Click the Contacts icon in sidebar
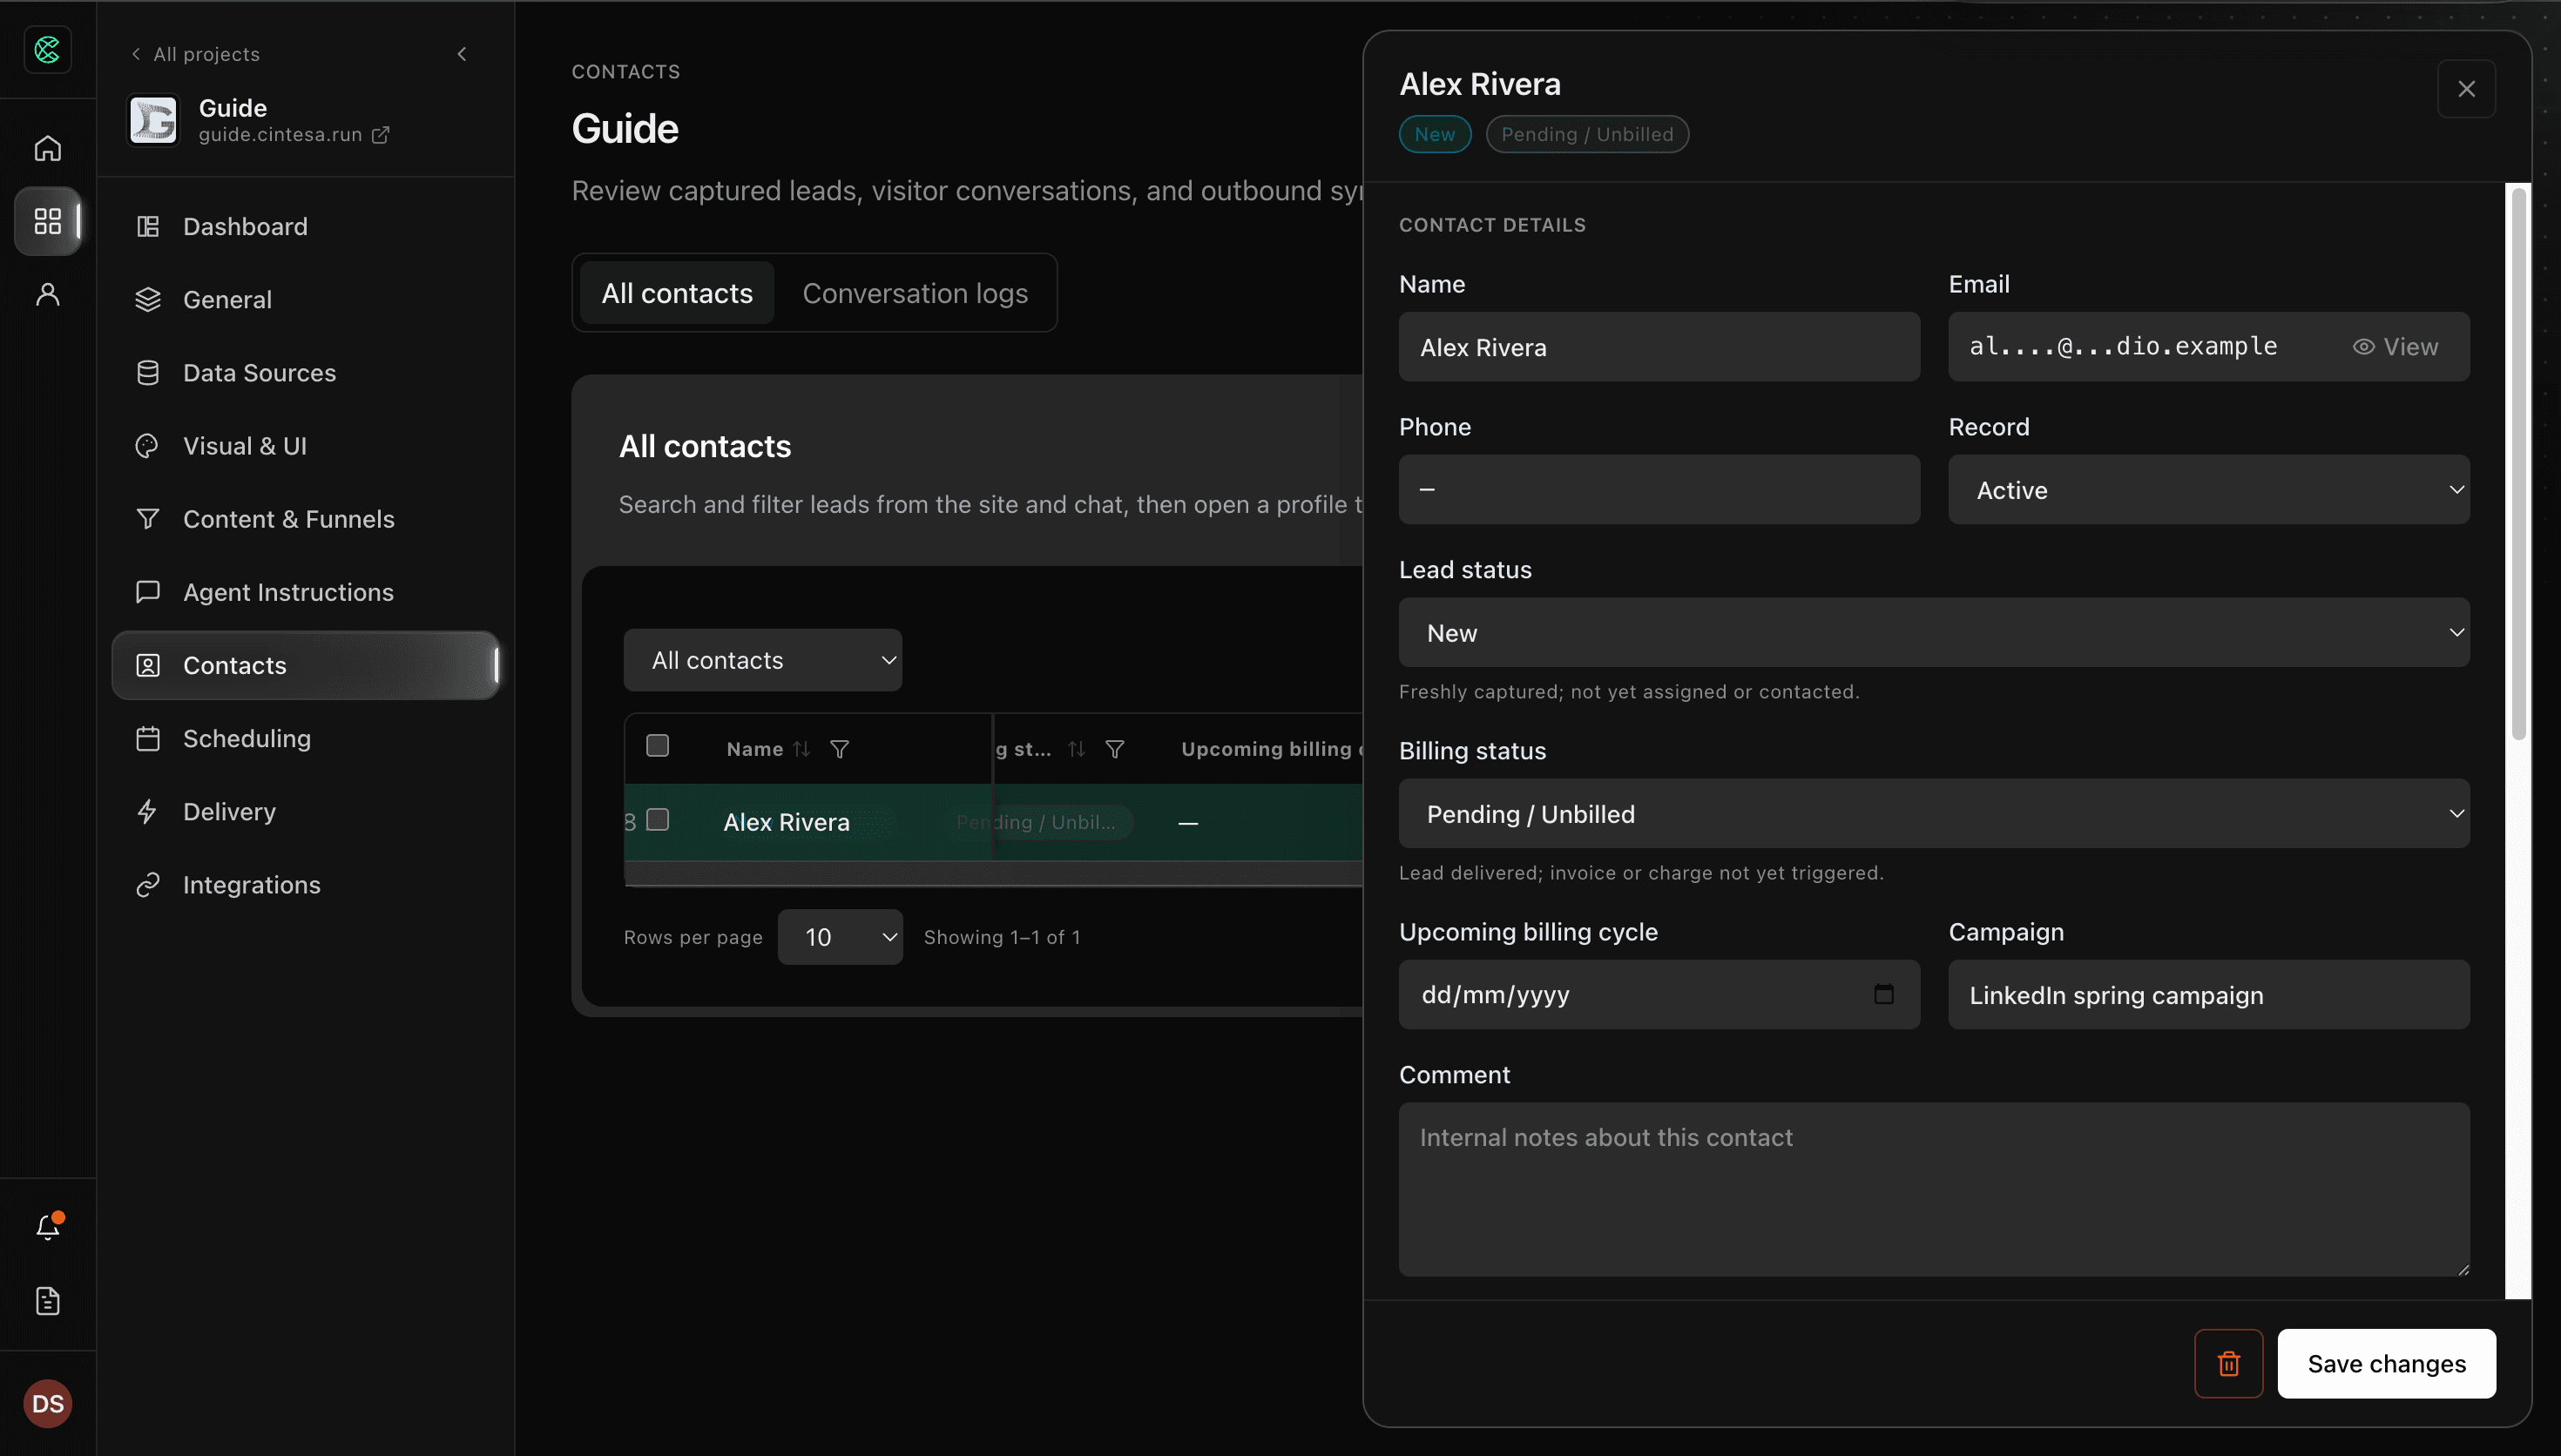This screenshot has height=1456, width=2561. 147,665
